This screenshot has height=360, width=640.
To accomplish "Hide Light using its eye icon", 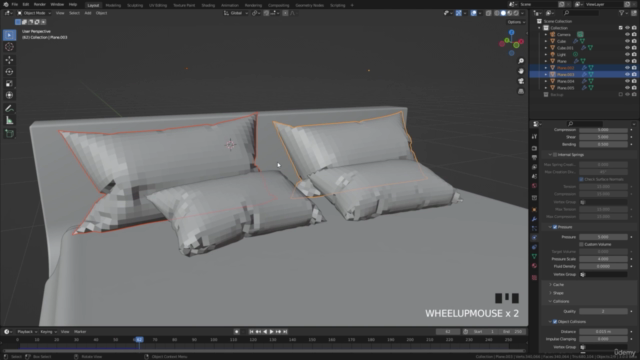I will pyautogui.click(x=627, y=54).
